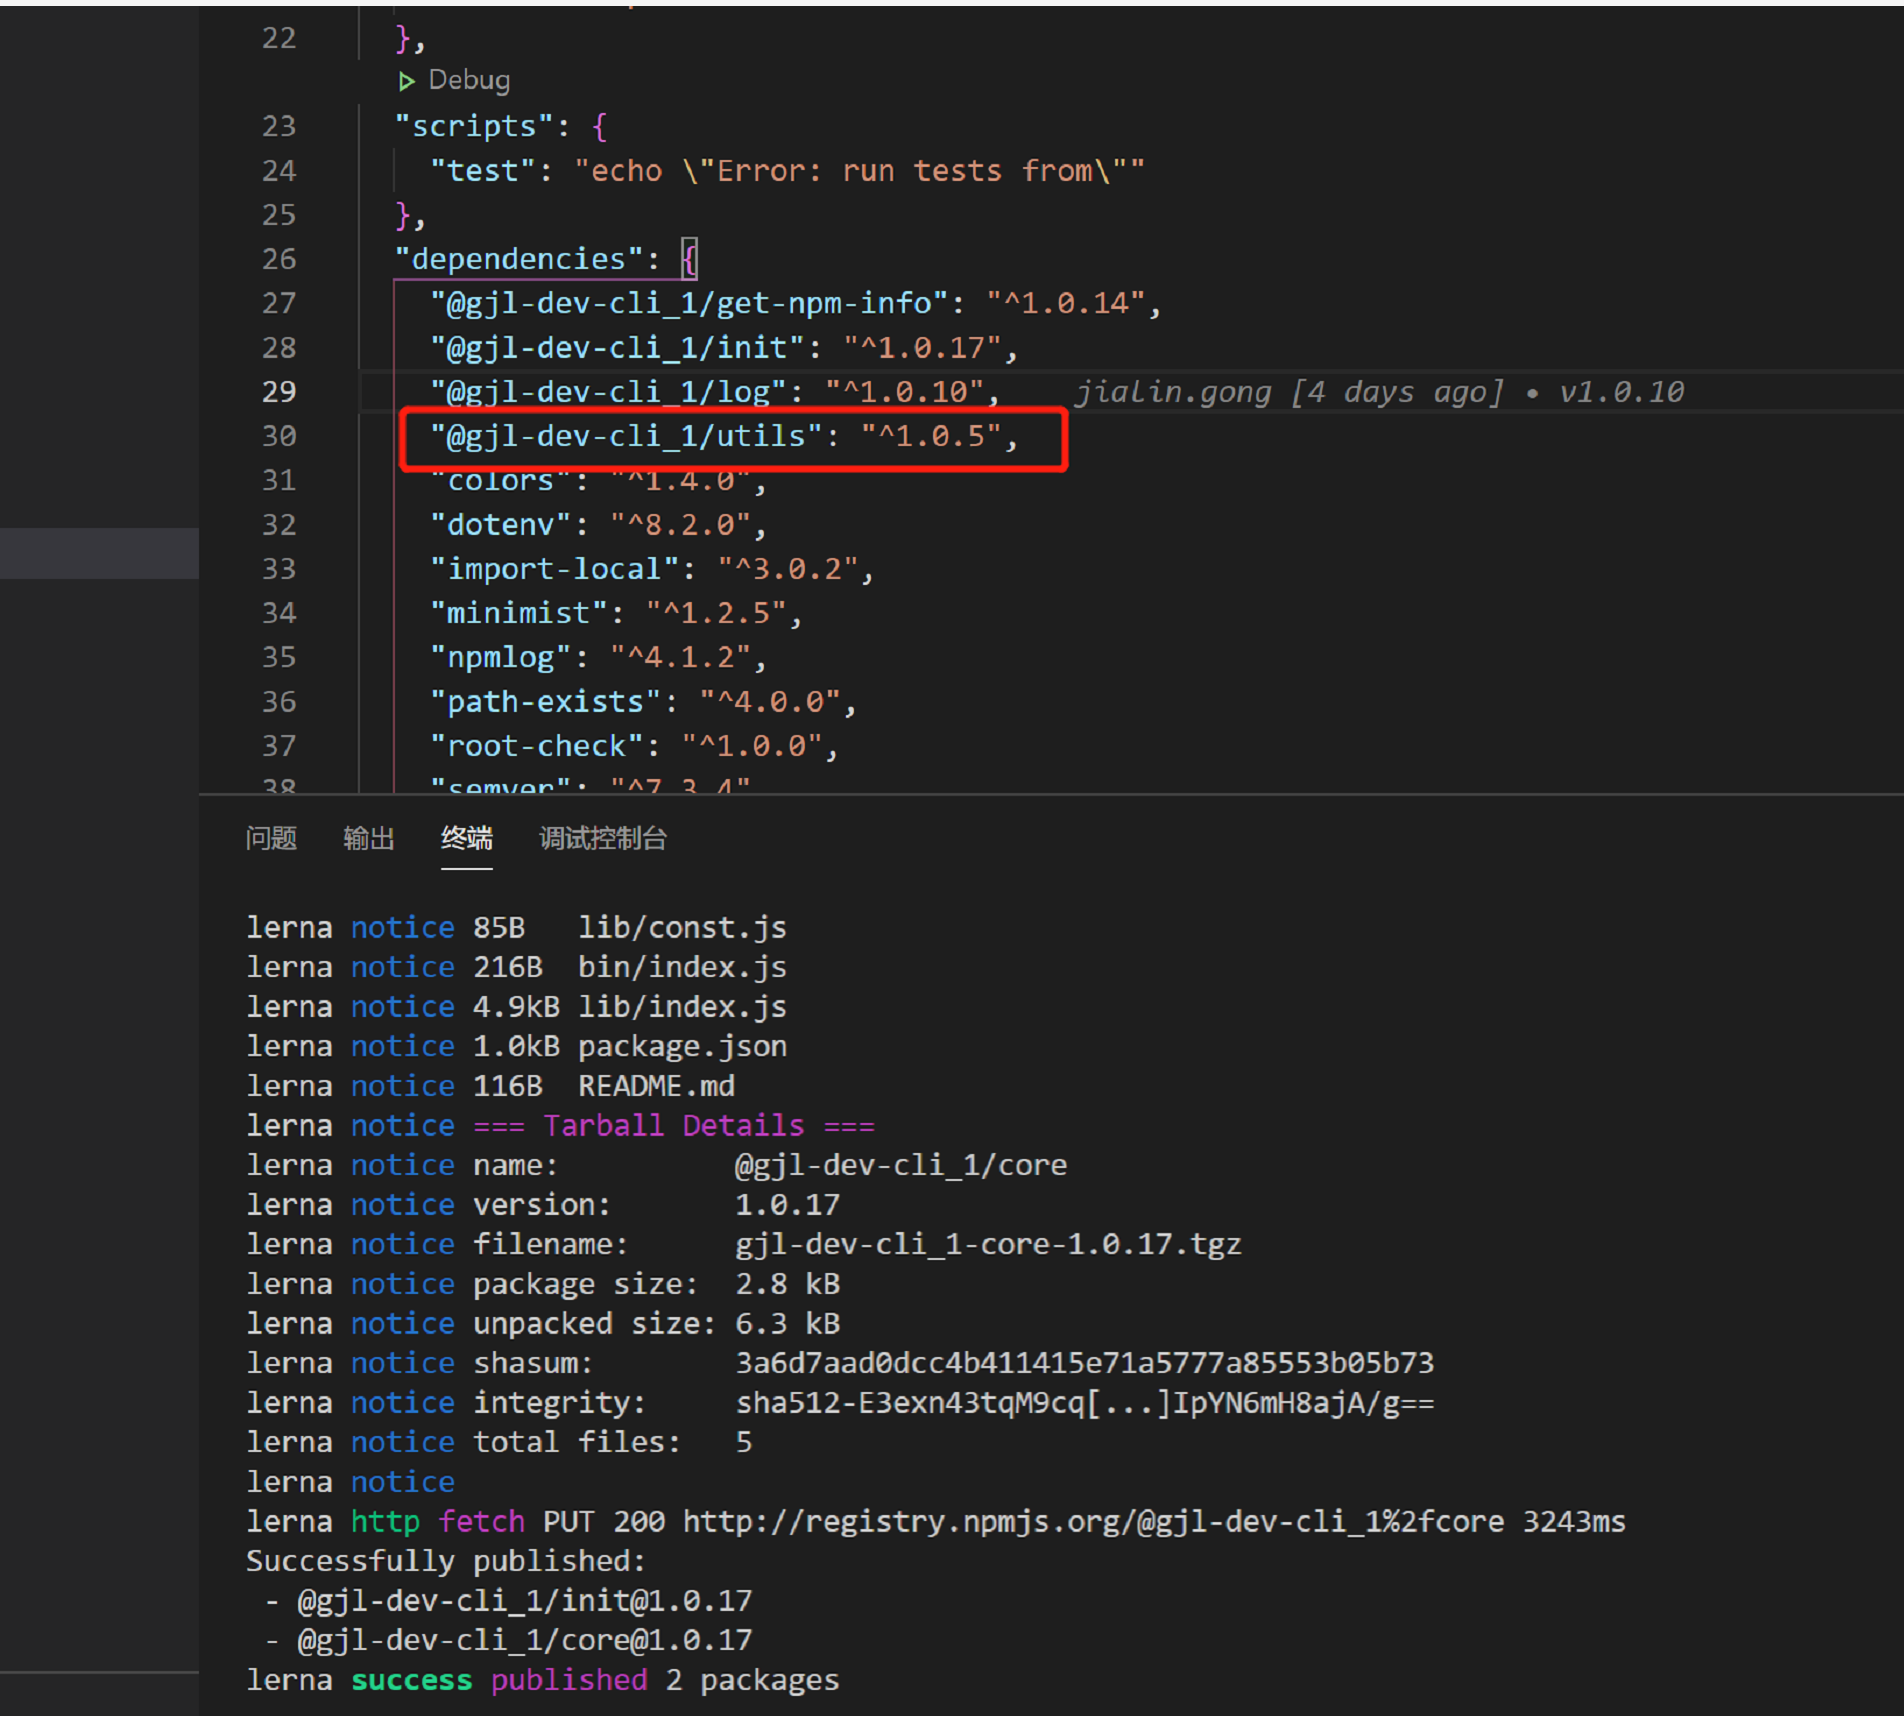Click the sha512 integrity value

pos(1085,1403)
